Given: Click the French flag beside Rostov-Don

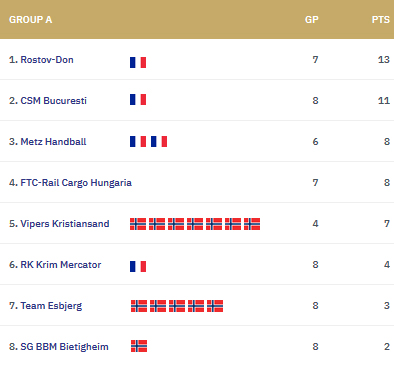Looking at the screenshot, I should click(138, 62).
